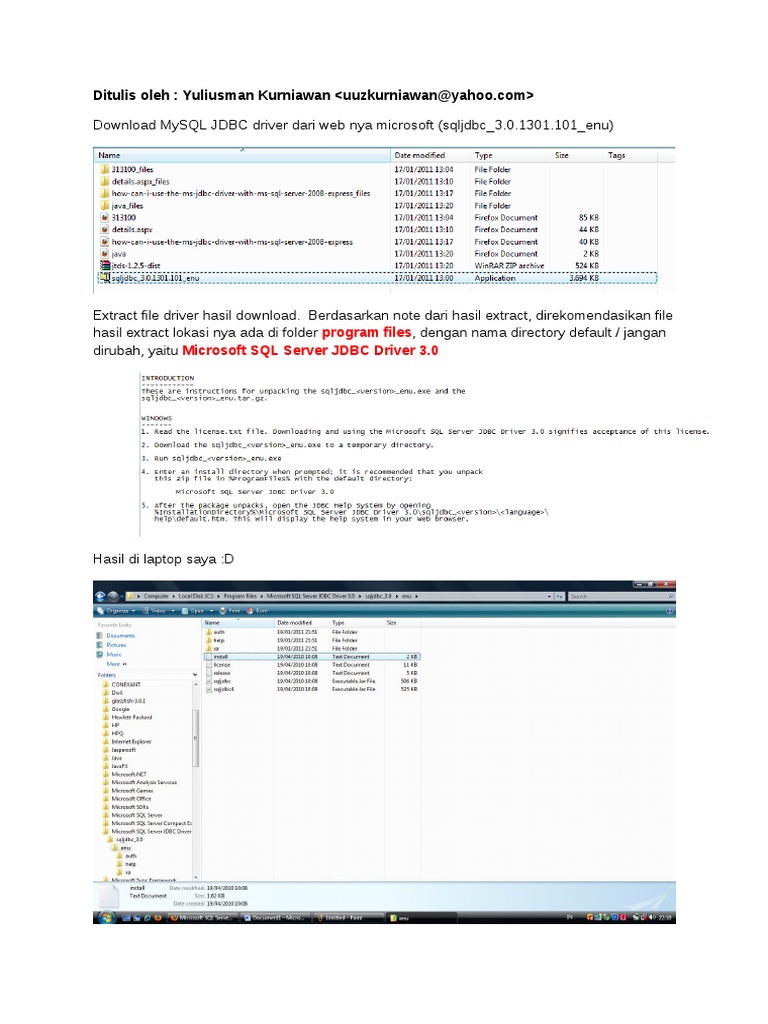Click the Burn toolbar button

[x=258, y=611]
